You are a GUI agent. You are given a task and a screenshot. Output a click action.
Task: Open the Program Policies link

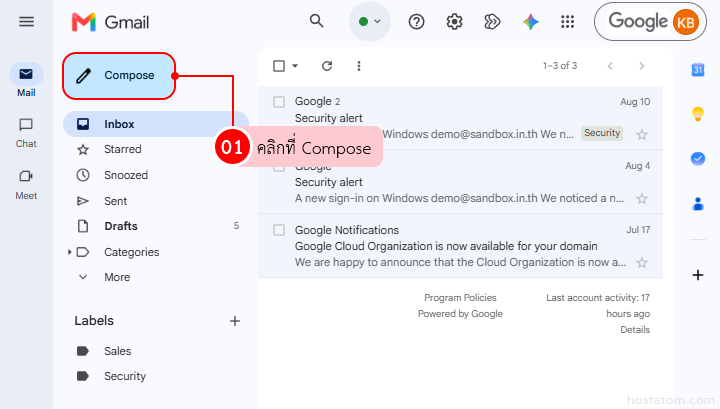[x=460, y=298]
